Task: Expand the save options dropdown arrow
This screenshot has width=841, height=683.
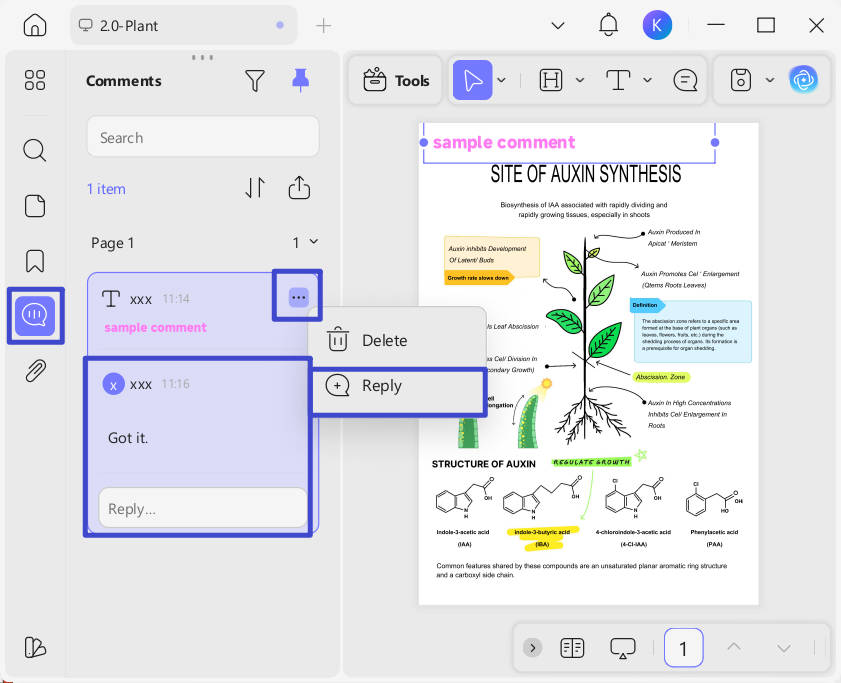Action: (770, 80)
